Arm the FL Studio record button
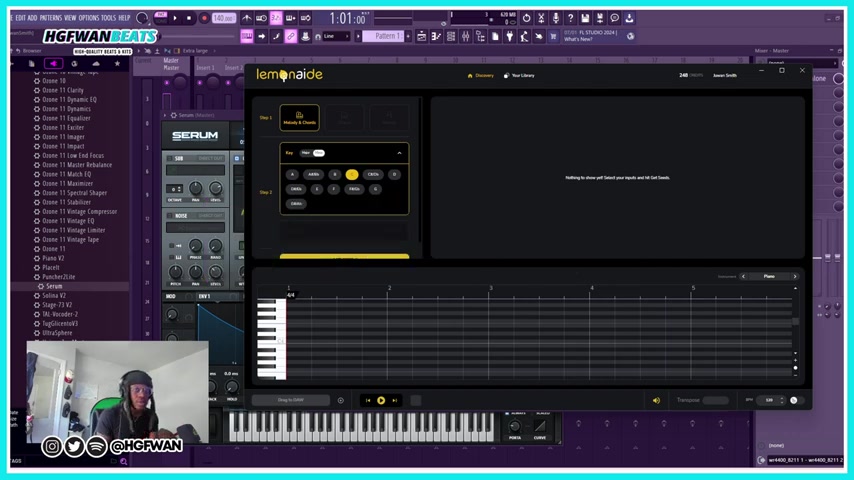Screen dimensions: 854x480 pos(204,18)
